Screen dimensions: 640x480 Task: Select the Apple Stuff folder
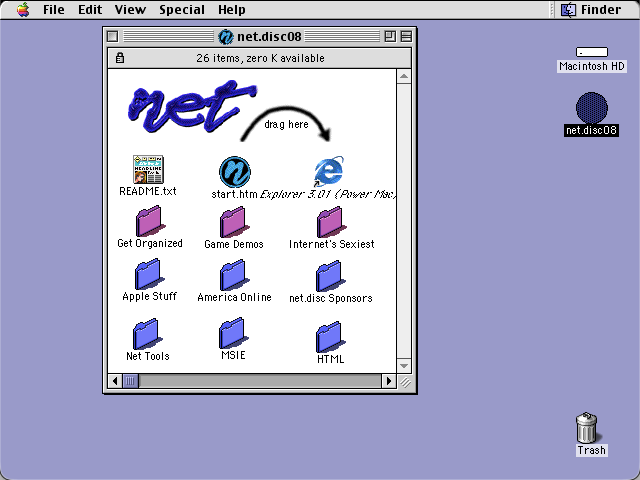click(x=149, y=274)
